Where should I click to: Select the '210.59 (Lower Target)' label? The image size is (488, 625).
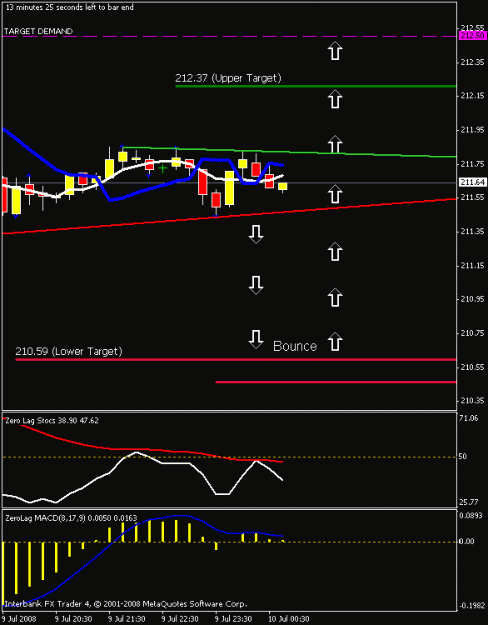[x=69, y=352]
